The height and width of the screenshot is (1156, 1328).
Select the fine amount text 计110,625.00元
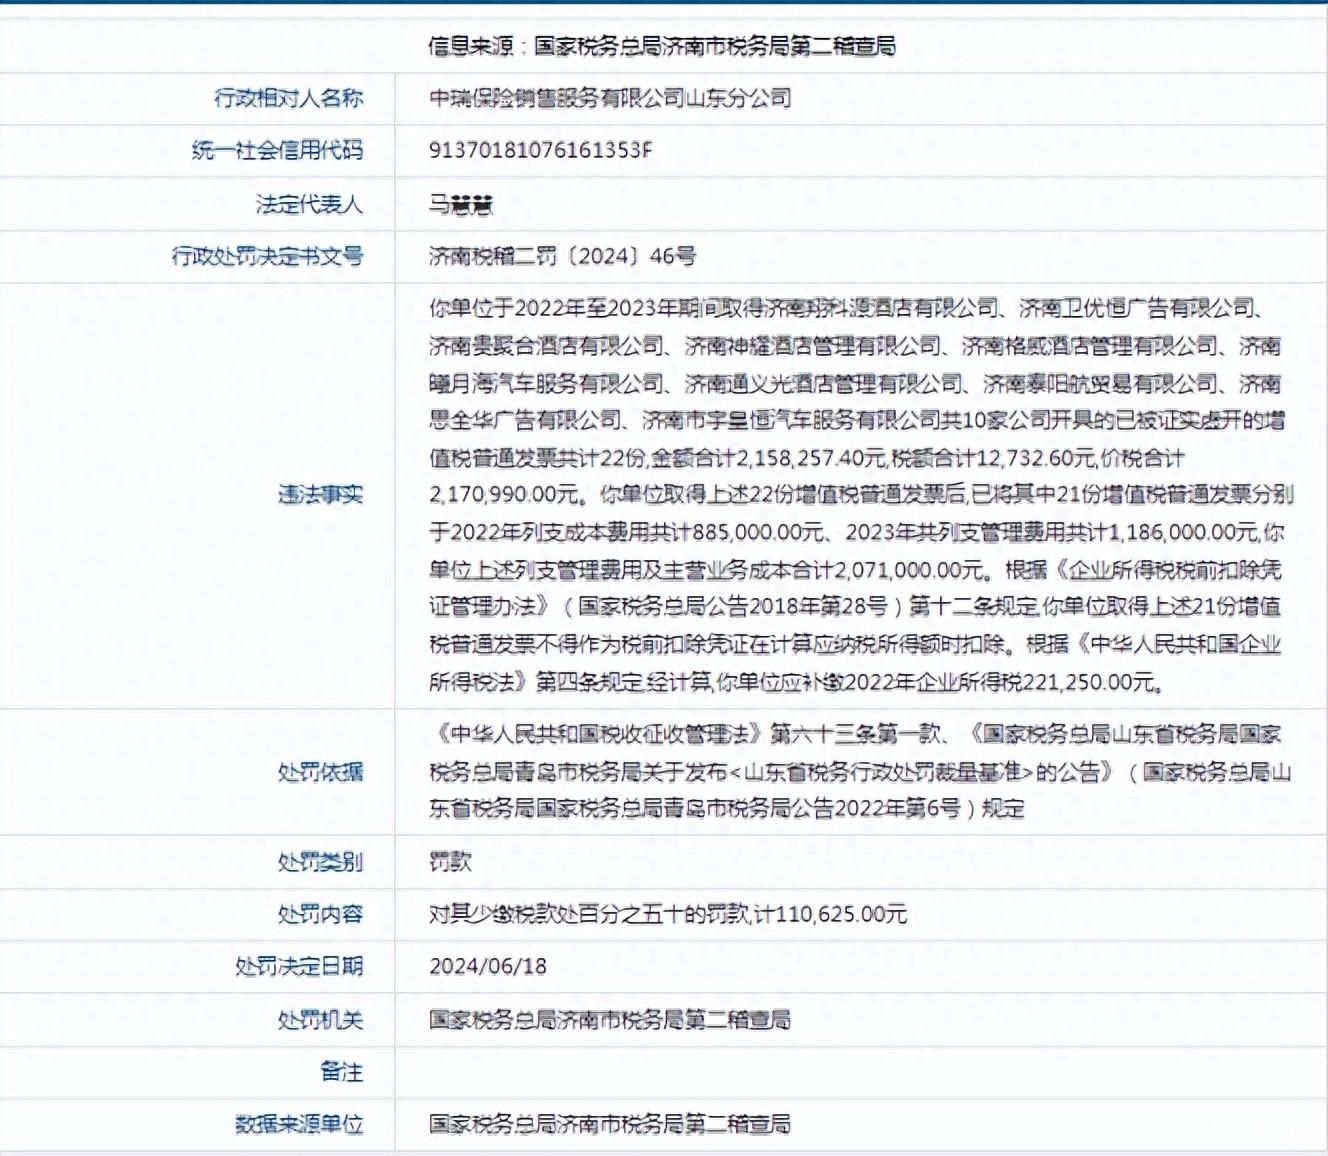[x=831, y=914]
